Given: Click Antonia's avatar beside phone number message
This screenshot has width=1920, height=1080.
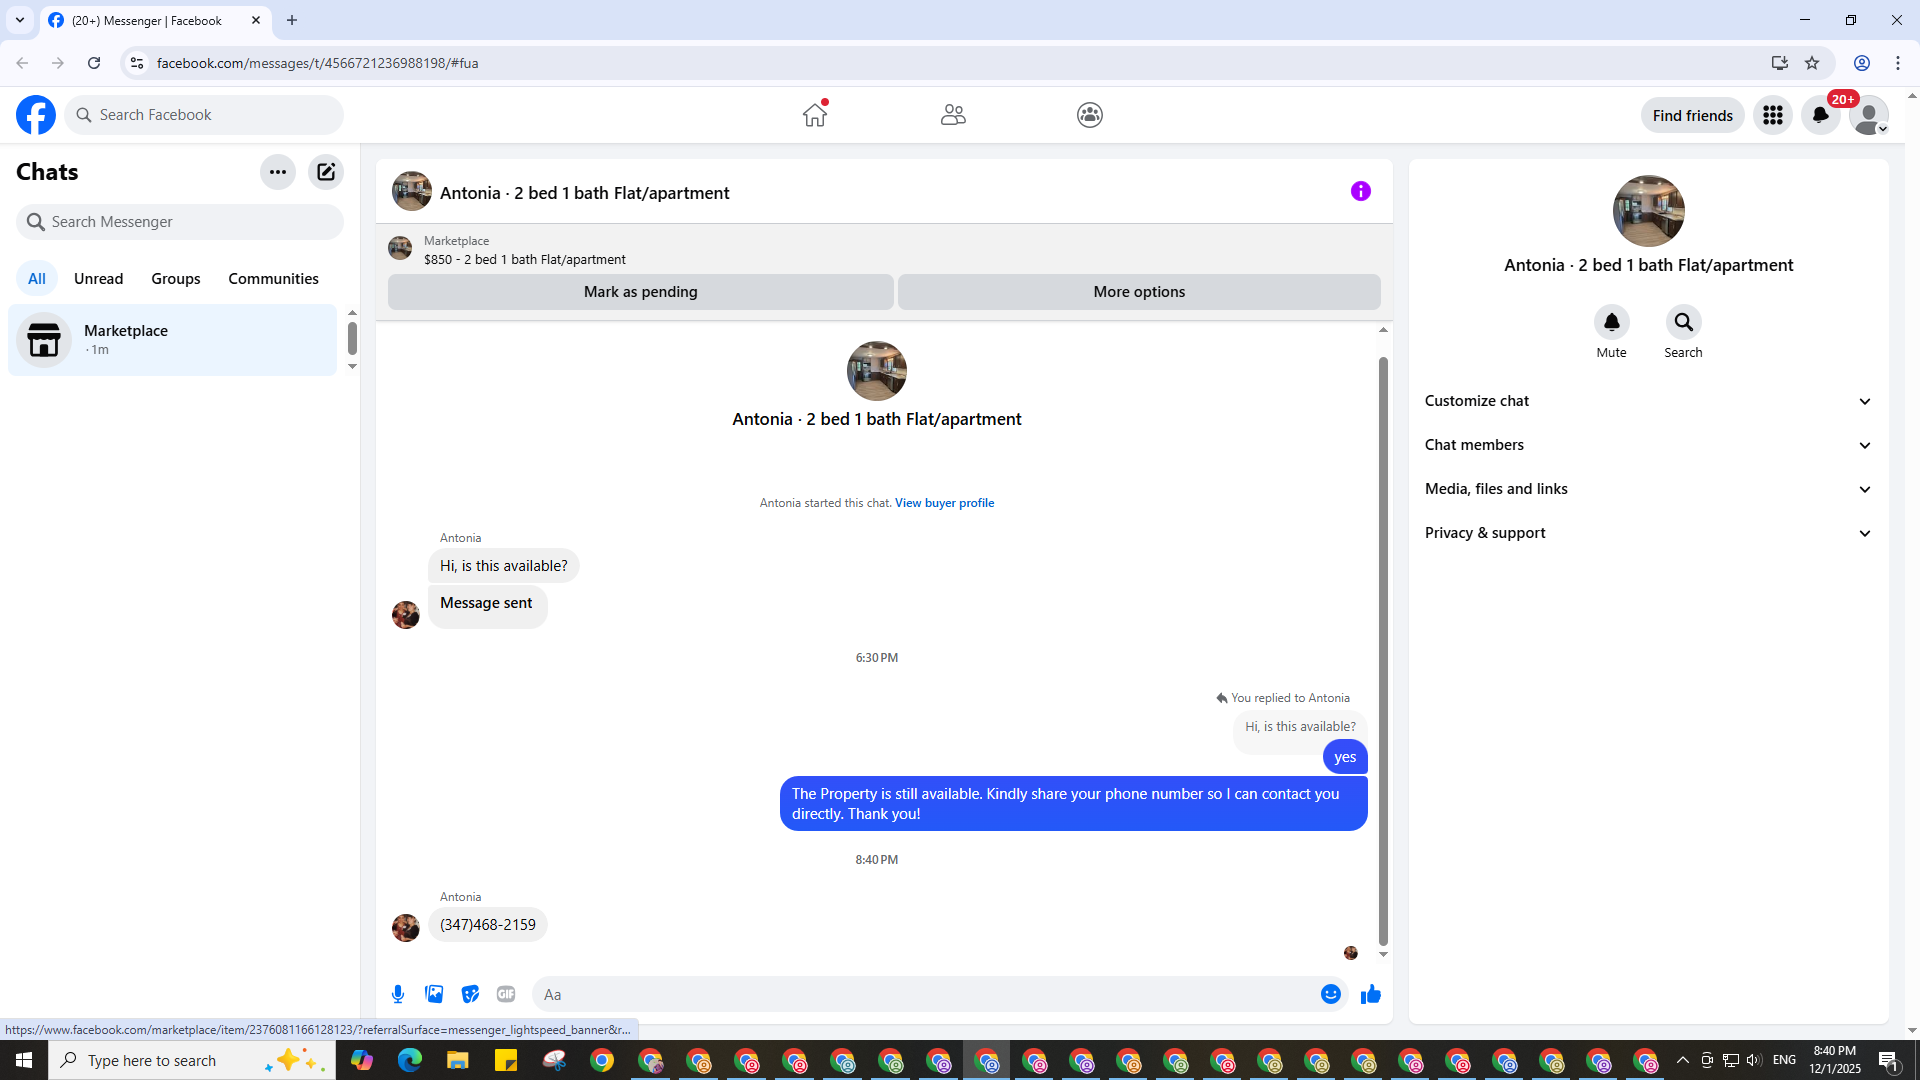Looking at the screenshot, I should click(406, 928).
